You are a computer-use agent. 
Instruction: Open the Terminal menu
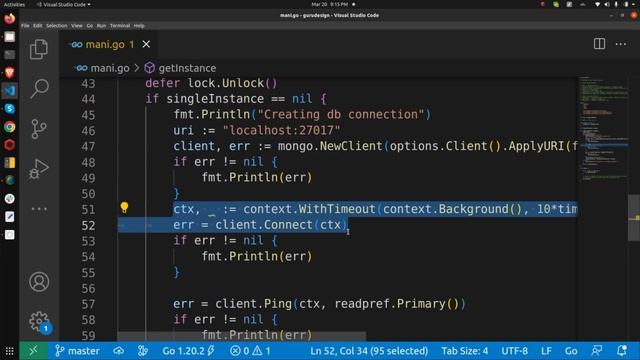(x=120, y=26)
